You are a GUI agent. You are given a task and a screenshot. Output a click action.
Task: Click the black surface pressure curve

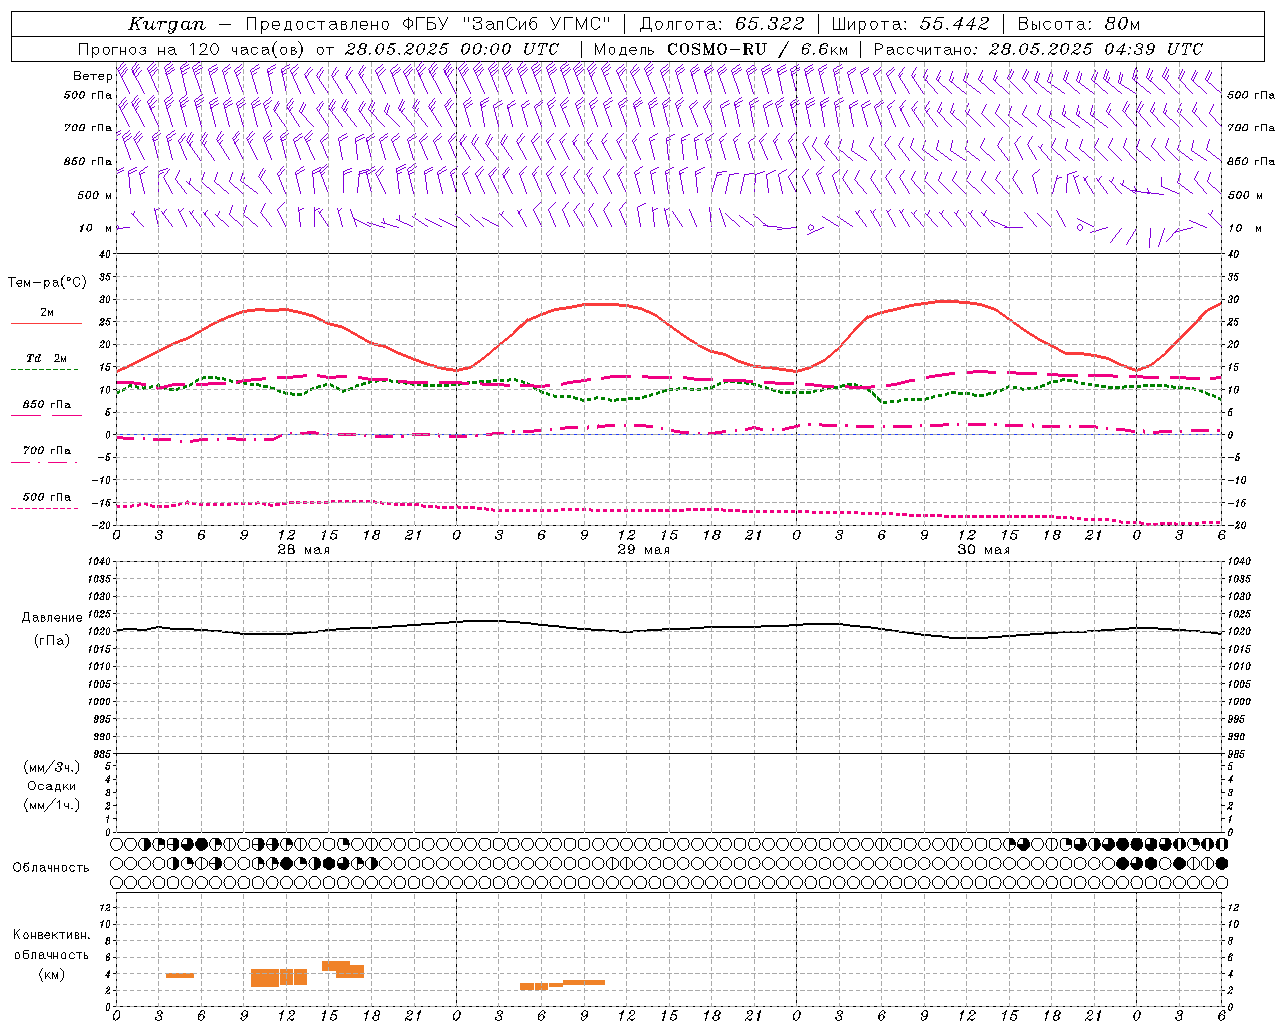pos(670,629)
